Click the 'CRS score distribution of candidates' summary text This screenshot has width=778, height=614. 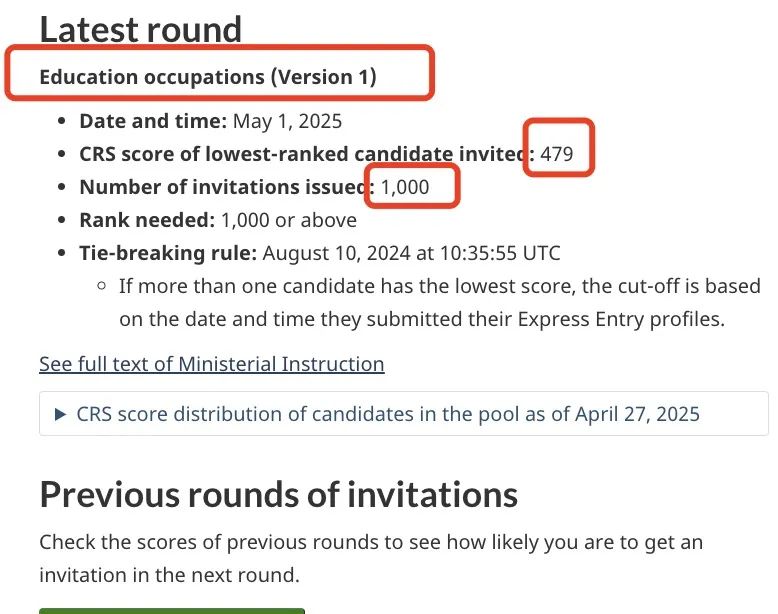[x=388, y=414]
